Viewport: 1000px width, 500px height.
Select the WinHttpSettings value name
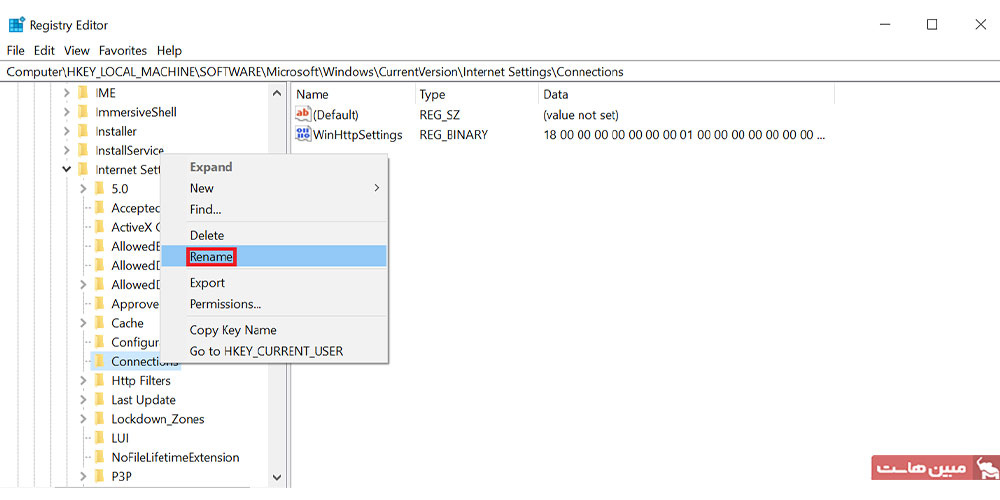(358, 135)
